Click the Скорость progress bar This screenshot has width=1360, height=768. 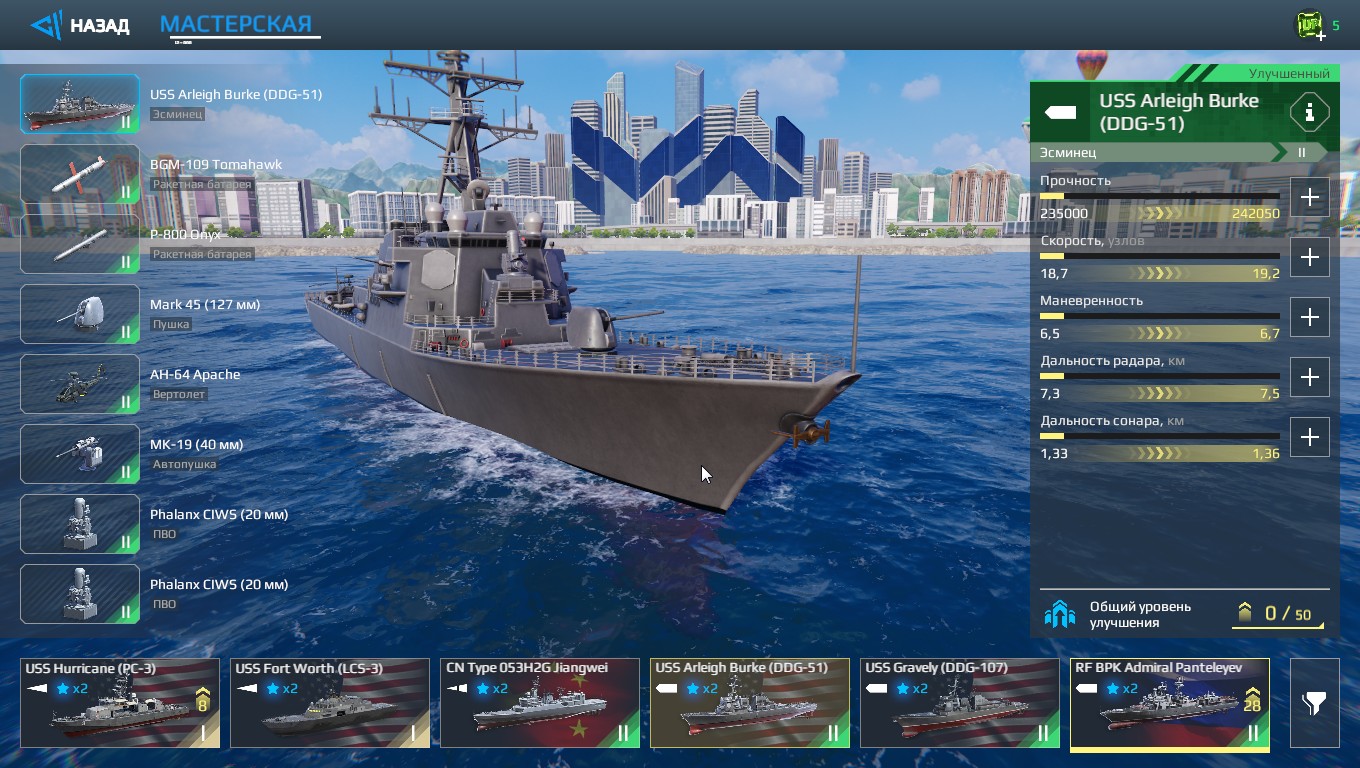[1160, 256]
